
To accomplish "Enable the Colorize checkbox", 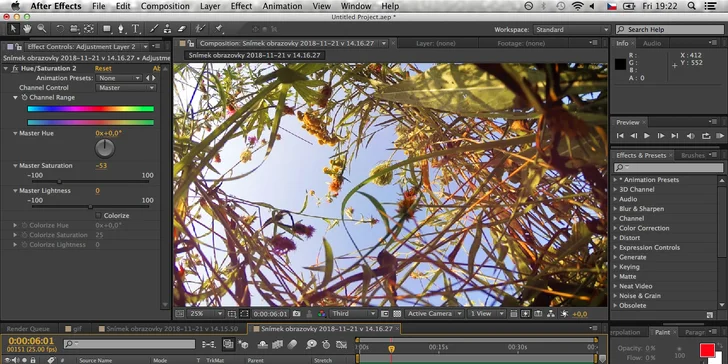I will [x=98, y=215].
